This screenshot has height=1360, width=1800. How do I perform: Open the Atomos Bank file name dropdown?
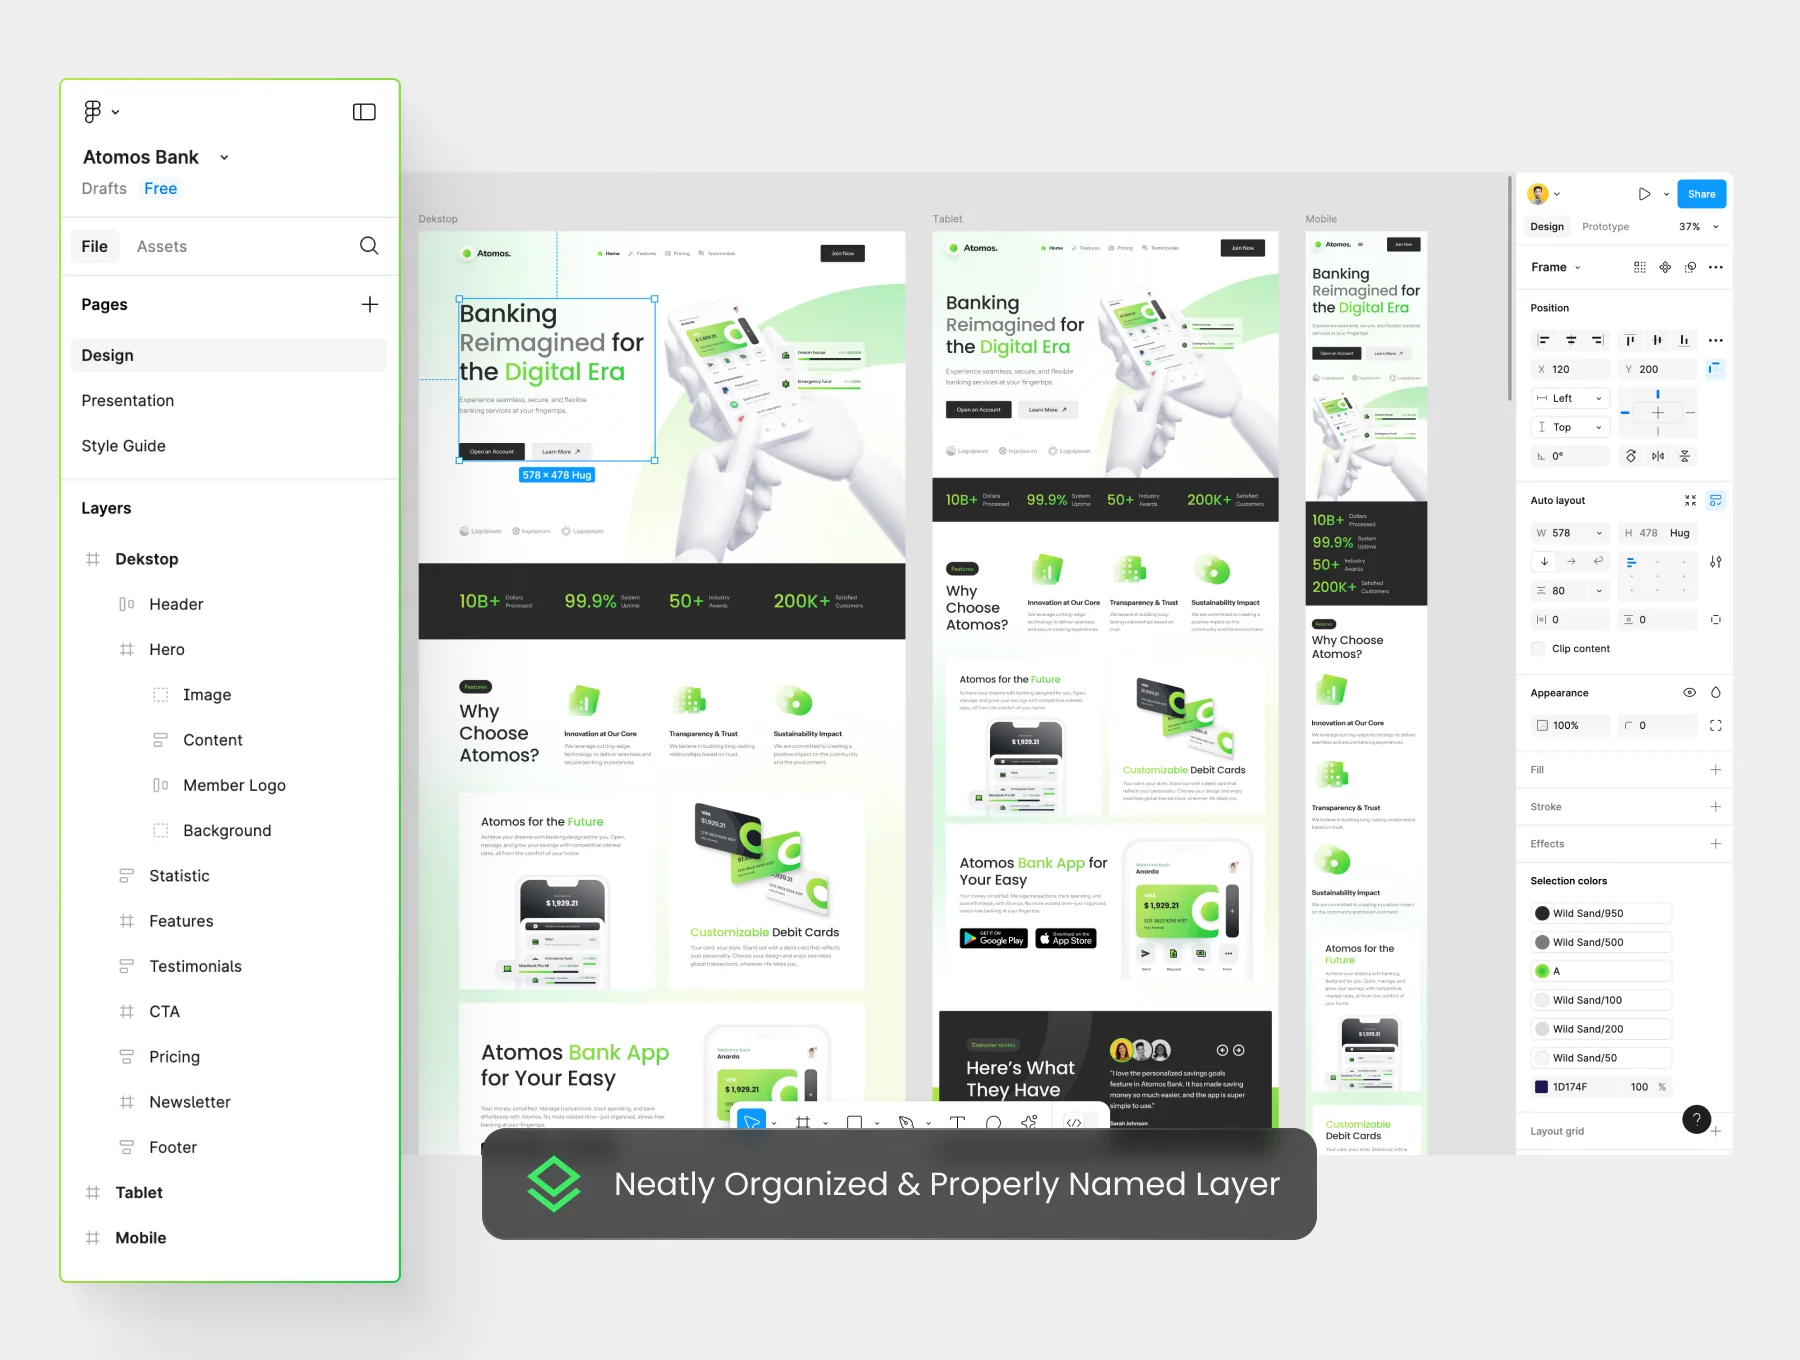(x=224, y=157)
